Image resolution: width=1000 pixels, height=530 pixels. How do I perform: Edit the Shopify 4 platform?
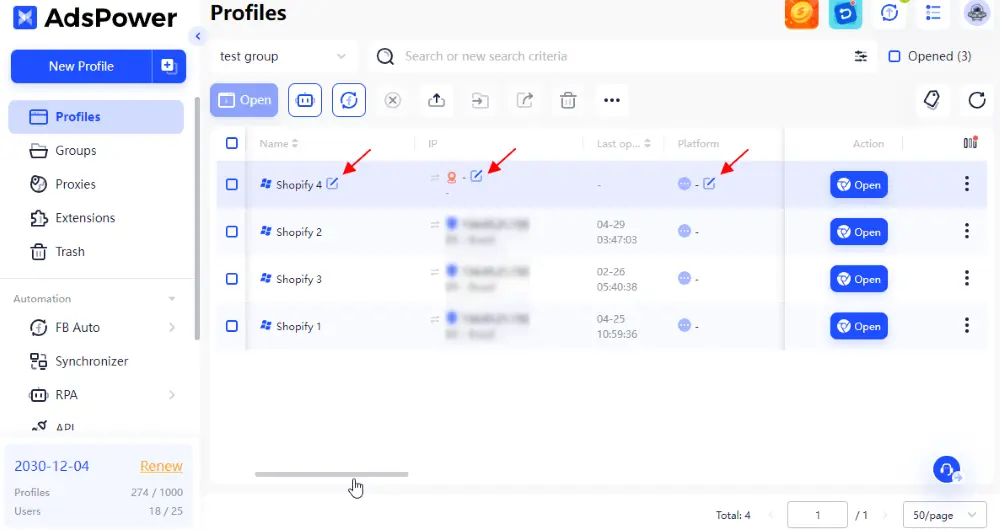(709, 184)
